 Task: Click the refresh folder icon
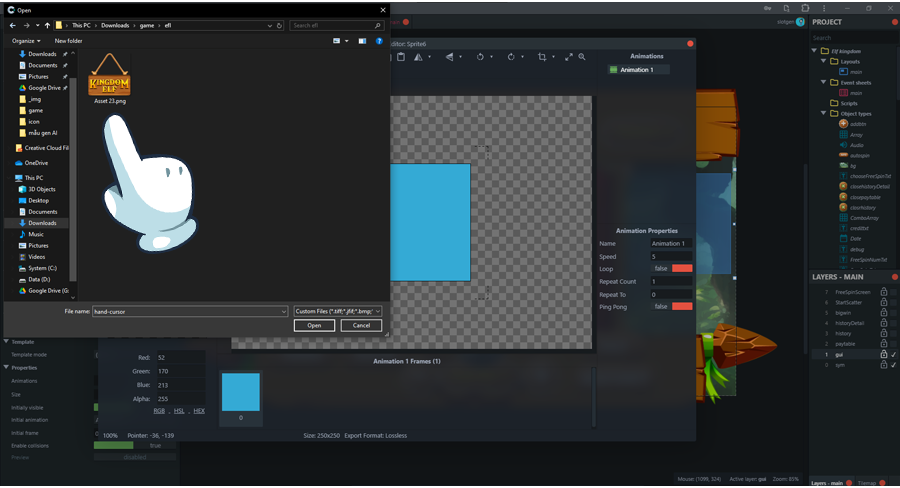[280, 25]
